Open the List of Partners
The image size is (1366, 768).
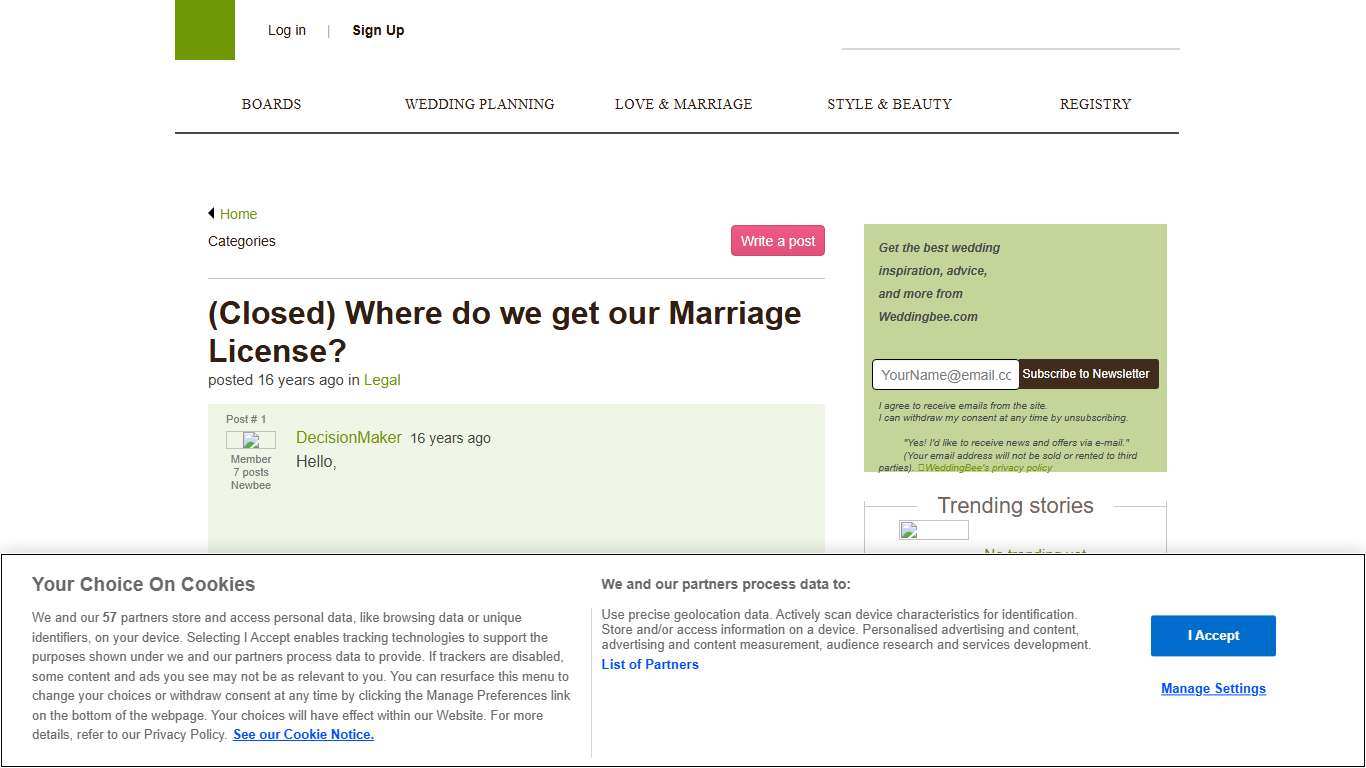(650, 664)
